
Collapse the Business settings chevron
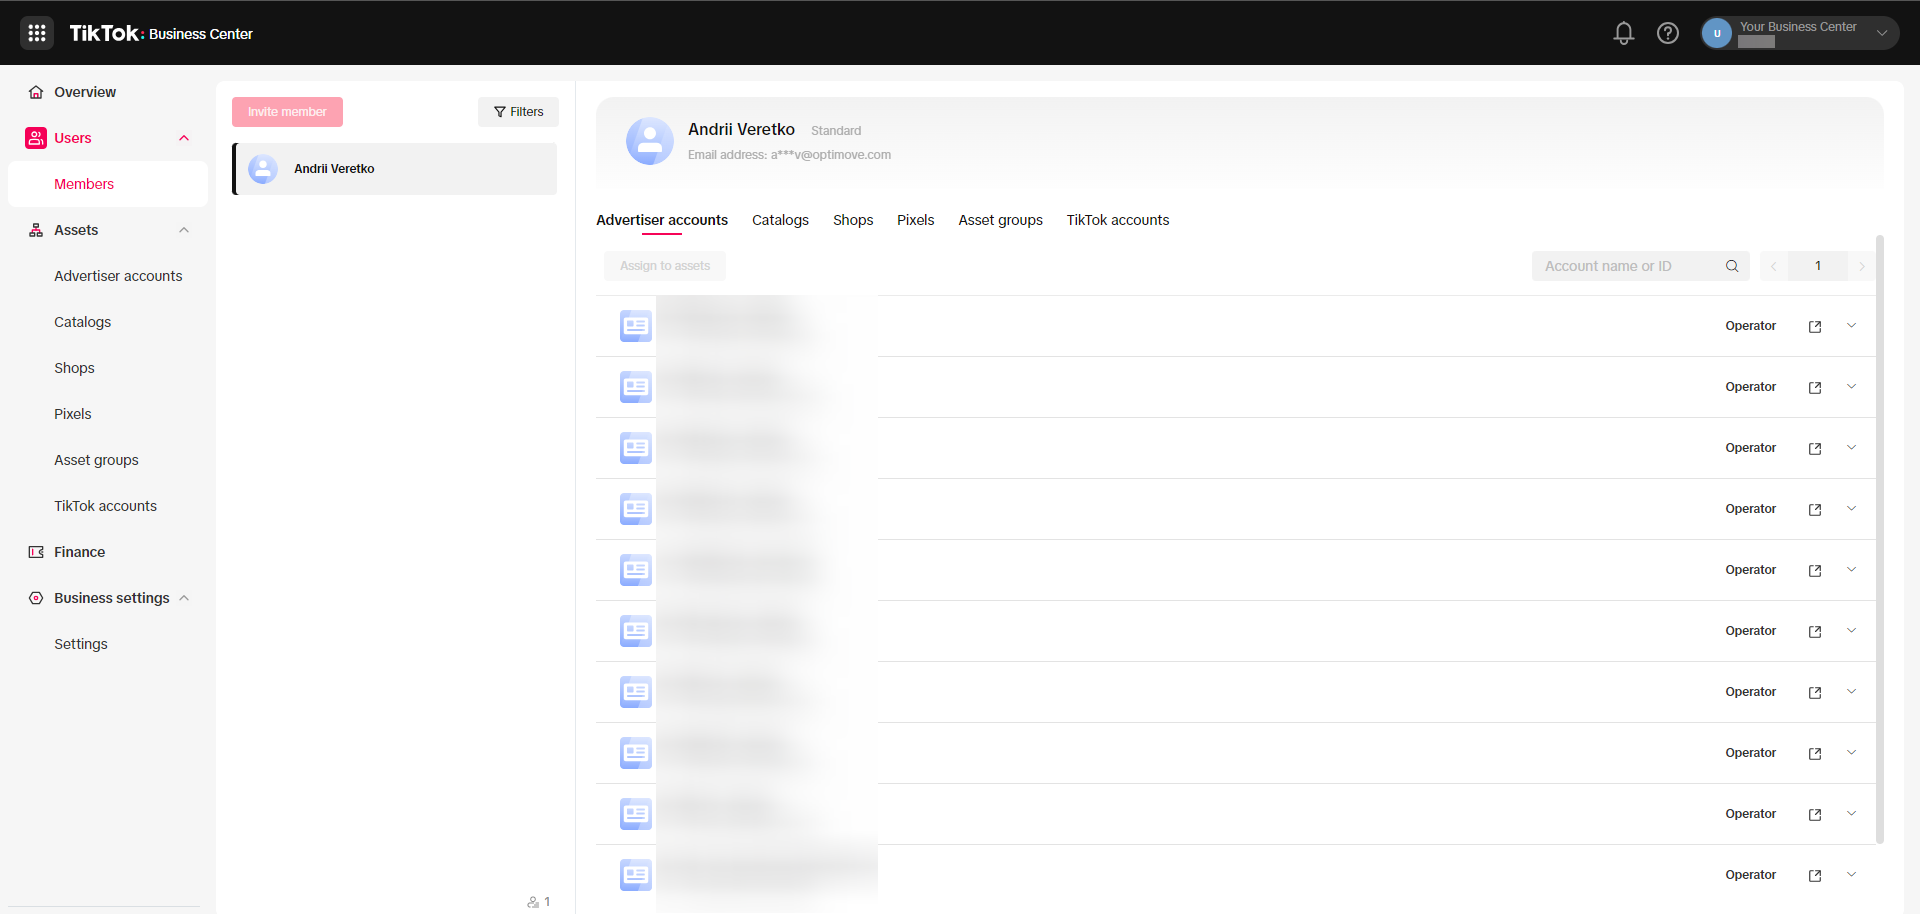[x=184, y=598]
